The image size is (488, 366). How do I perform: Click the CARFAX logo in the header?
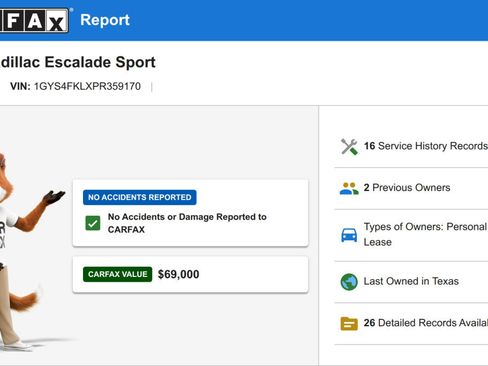(34, 20)
